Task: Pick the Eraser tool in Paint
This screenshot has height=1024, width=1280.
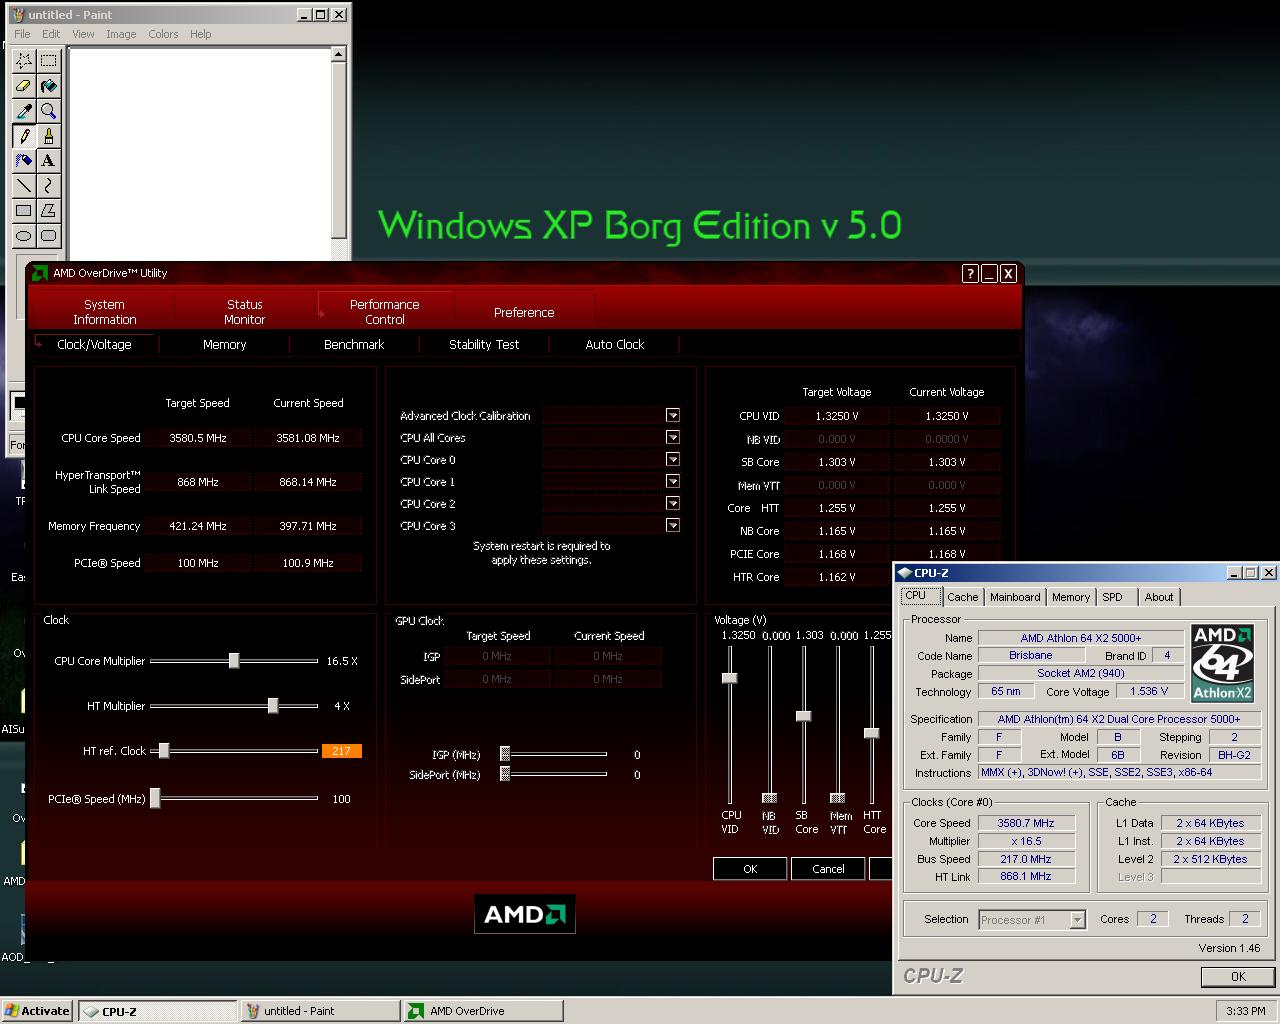Action: click(x=24, y=86)
